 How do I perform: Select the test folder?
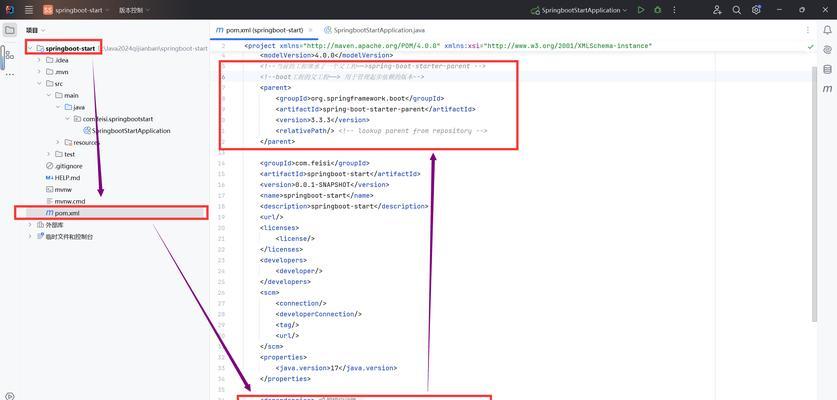(65, 154)
